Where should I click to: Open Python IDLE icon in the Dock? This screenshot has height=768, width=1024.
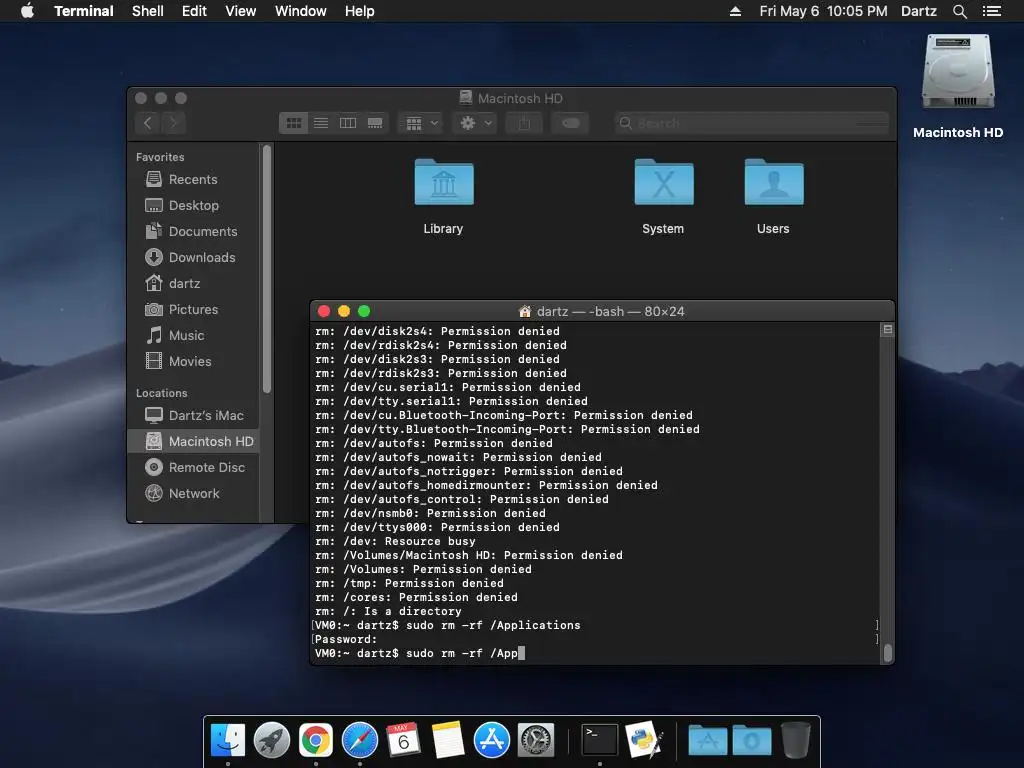(x=644, y=741)
